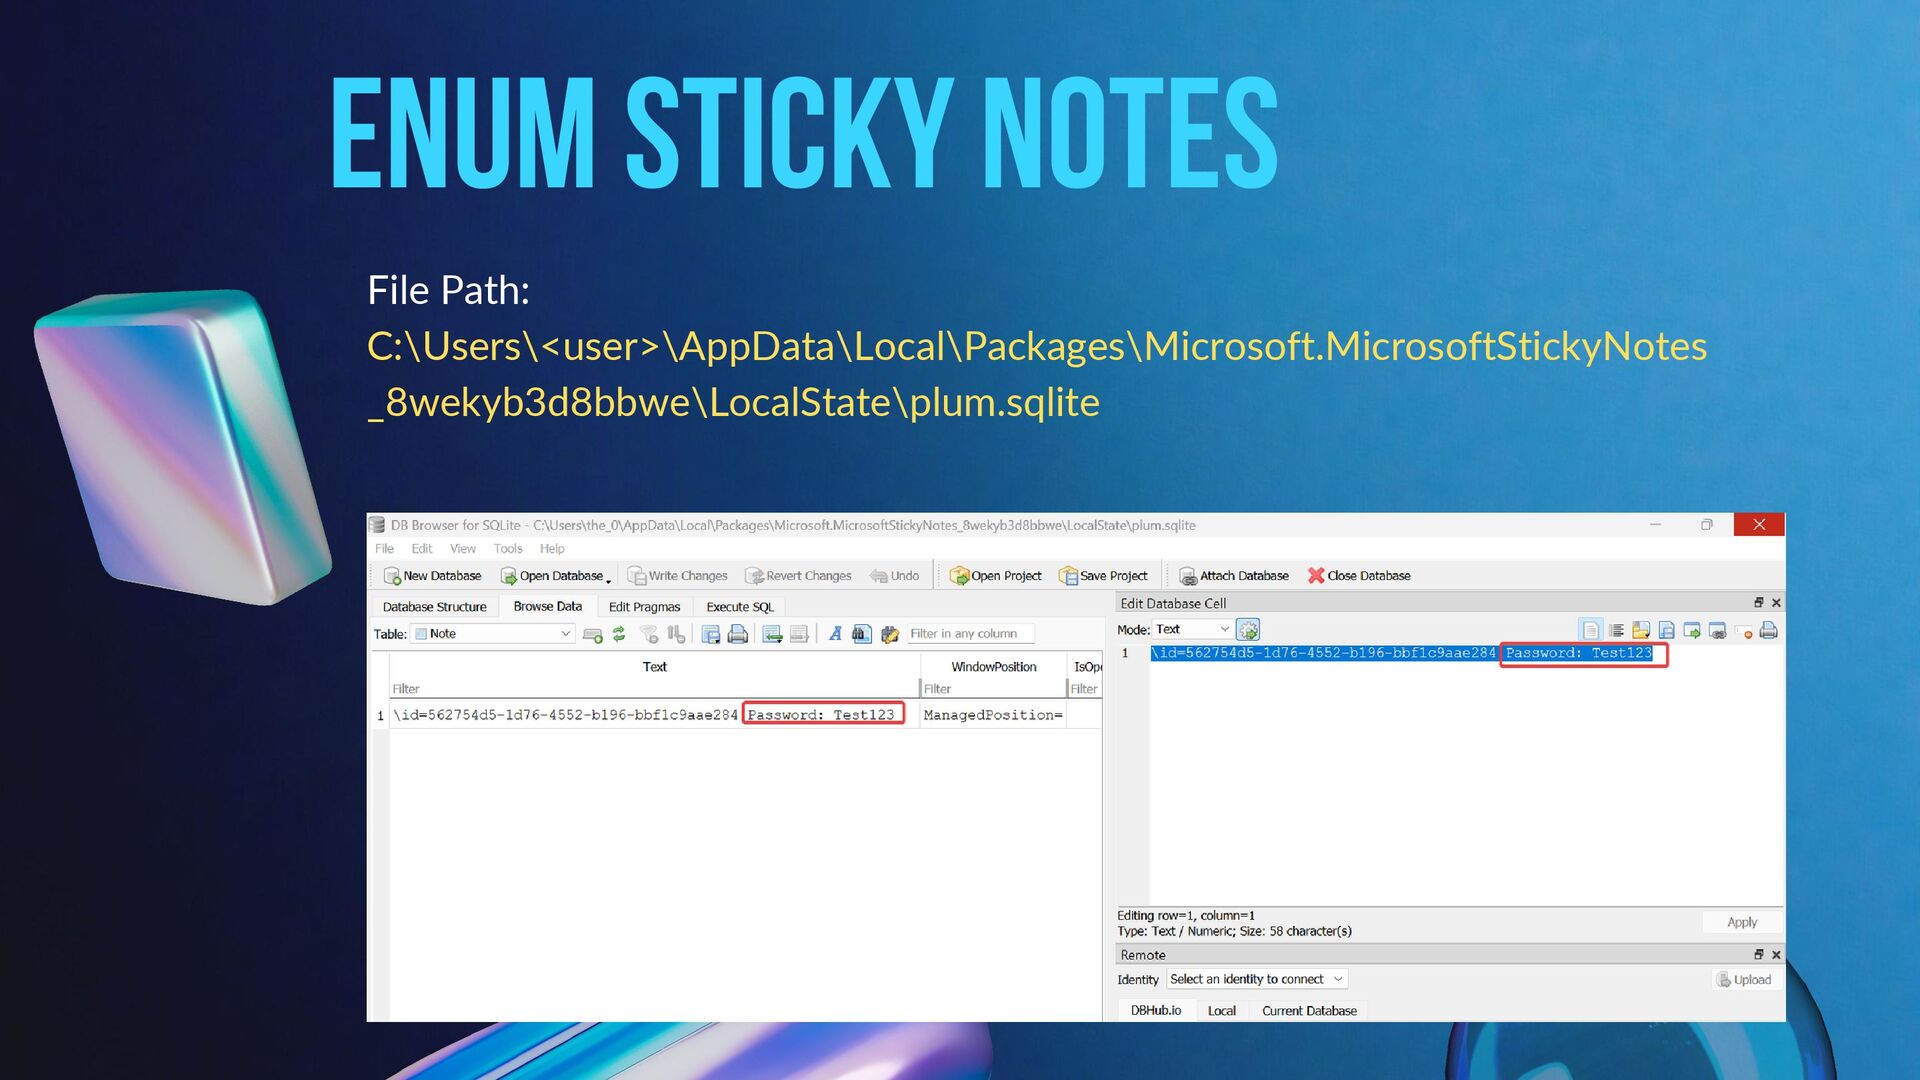Click the format font letter A icon

point(835,634)
